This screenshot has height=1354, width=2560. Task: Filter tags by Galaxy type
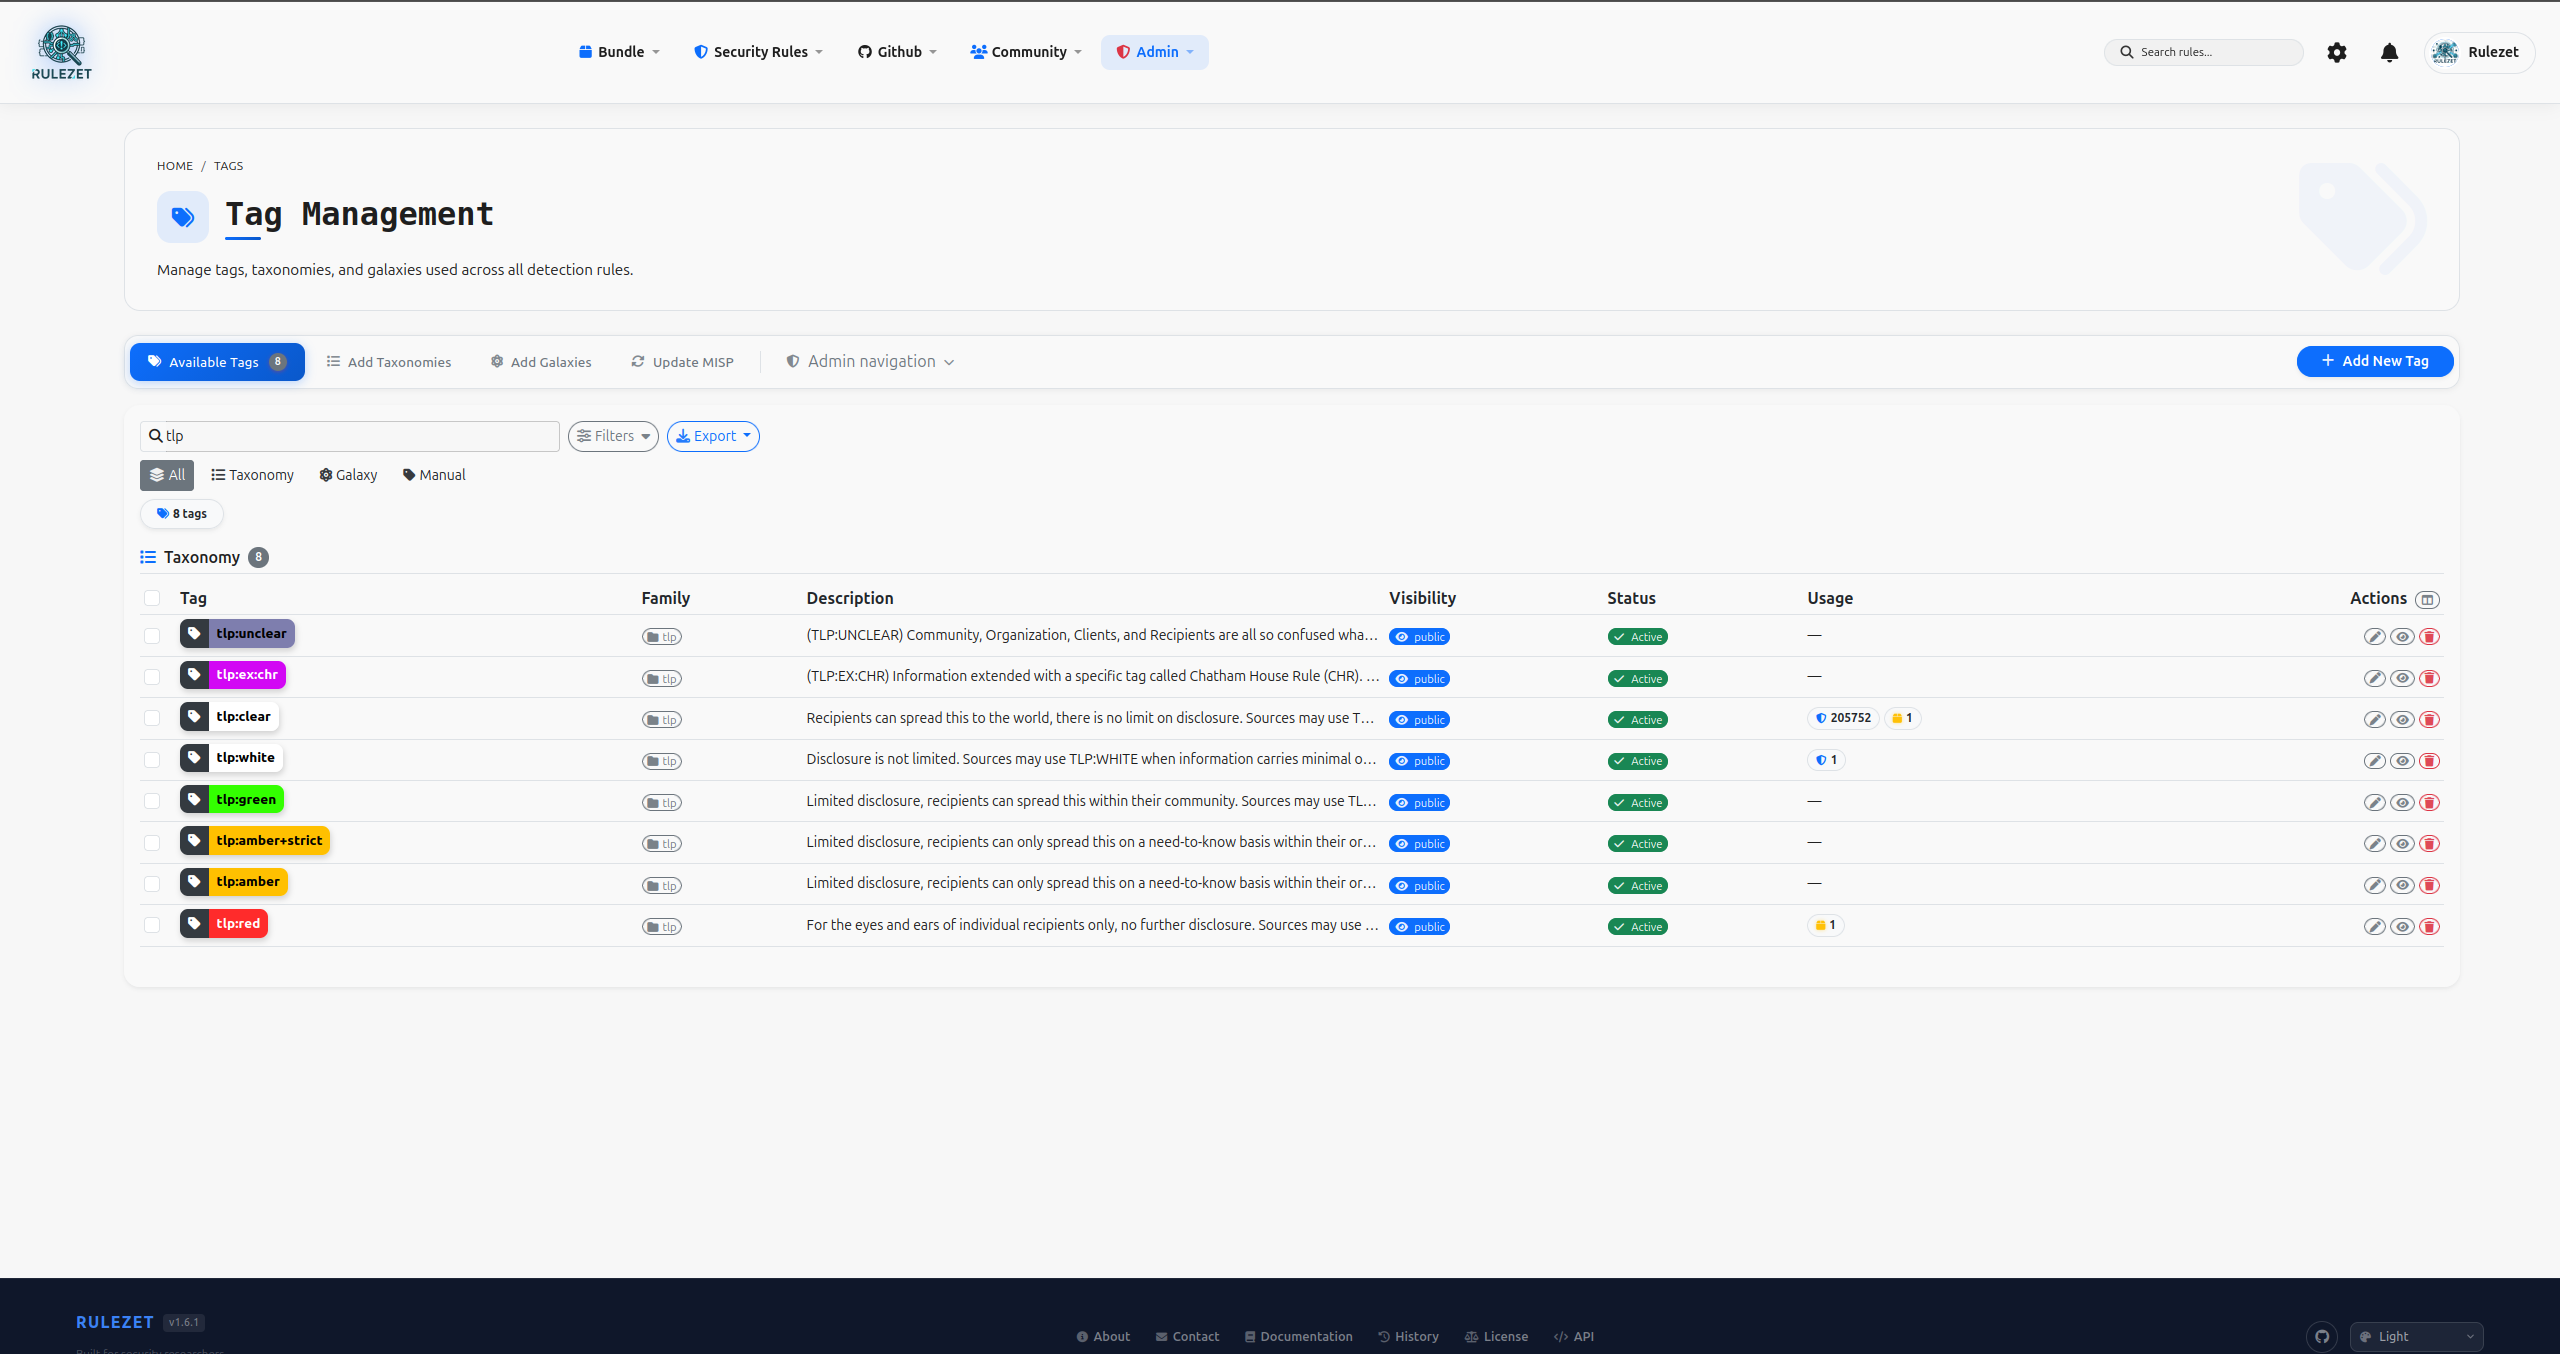[348, 475]
